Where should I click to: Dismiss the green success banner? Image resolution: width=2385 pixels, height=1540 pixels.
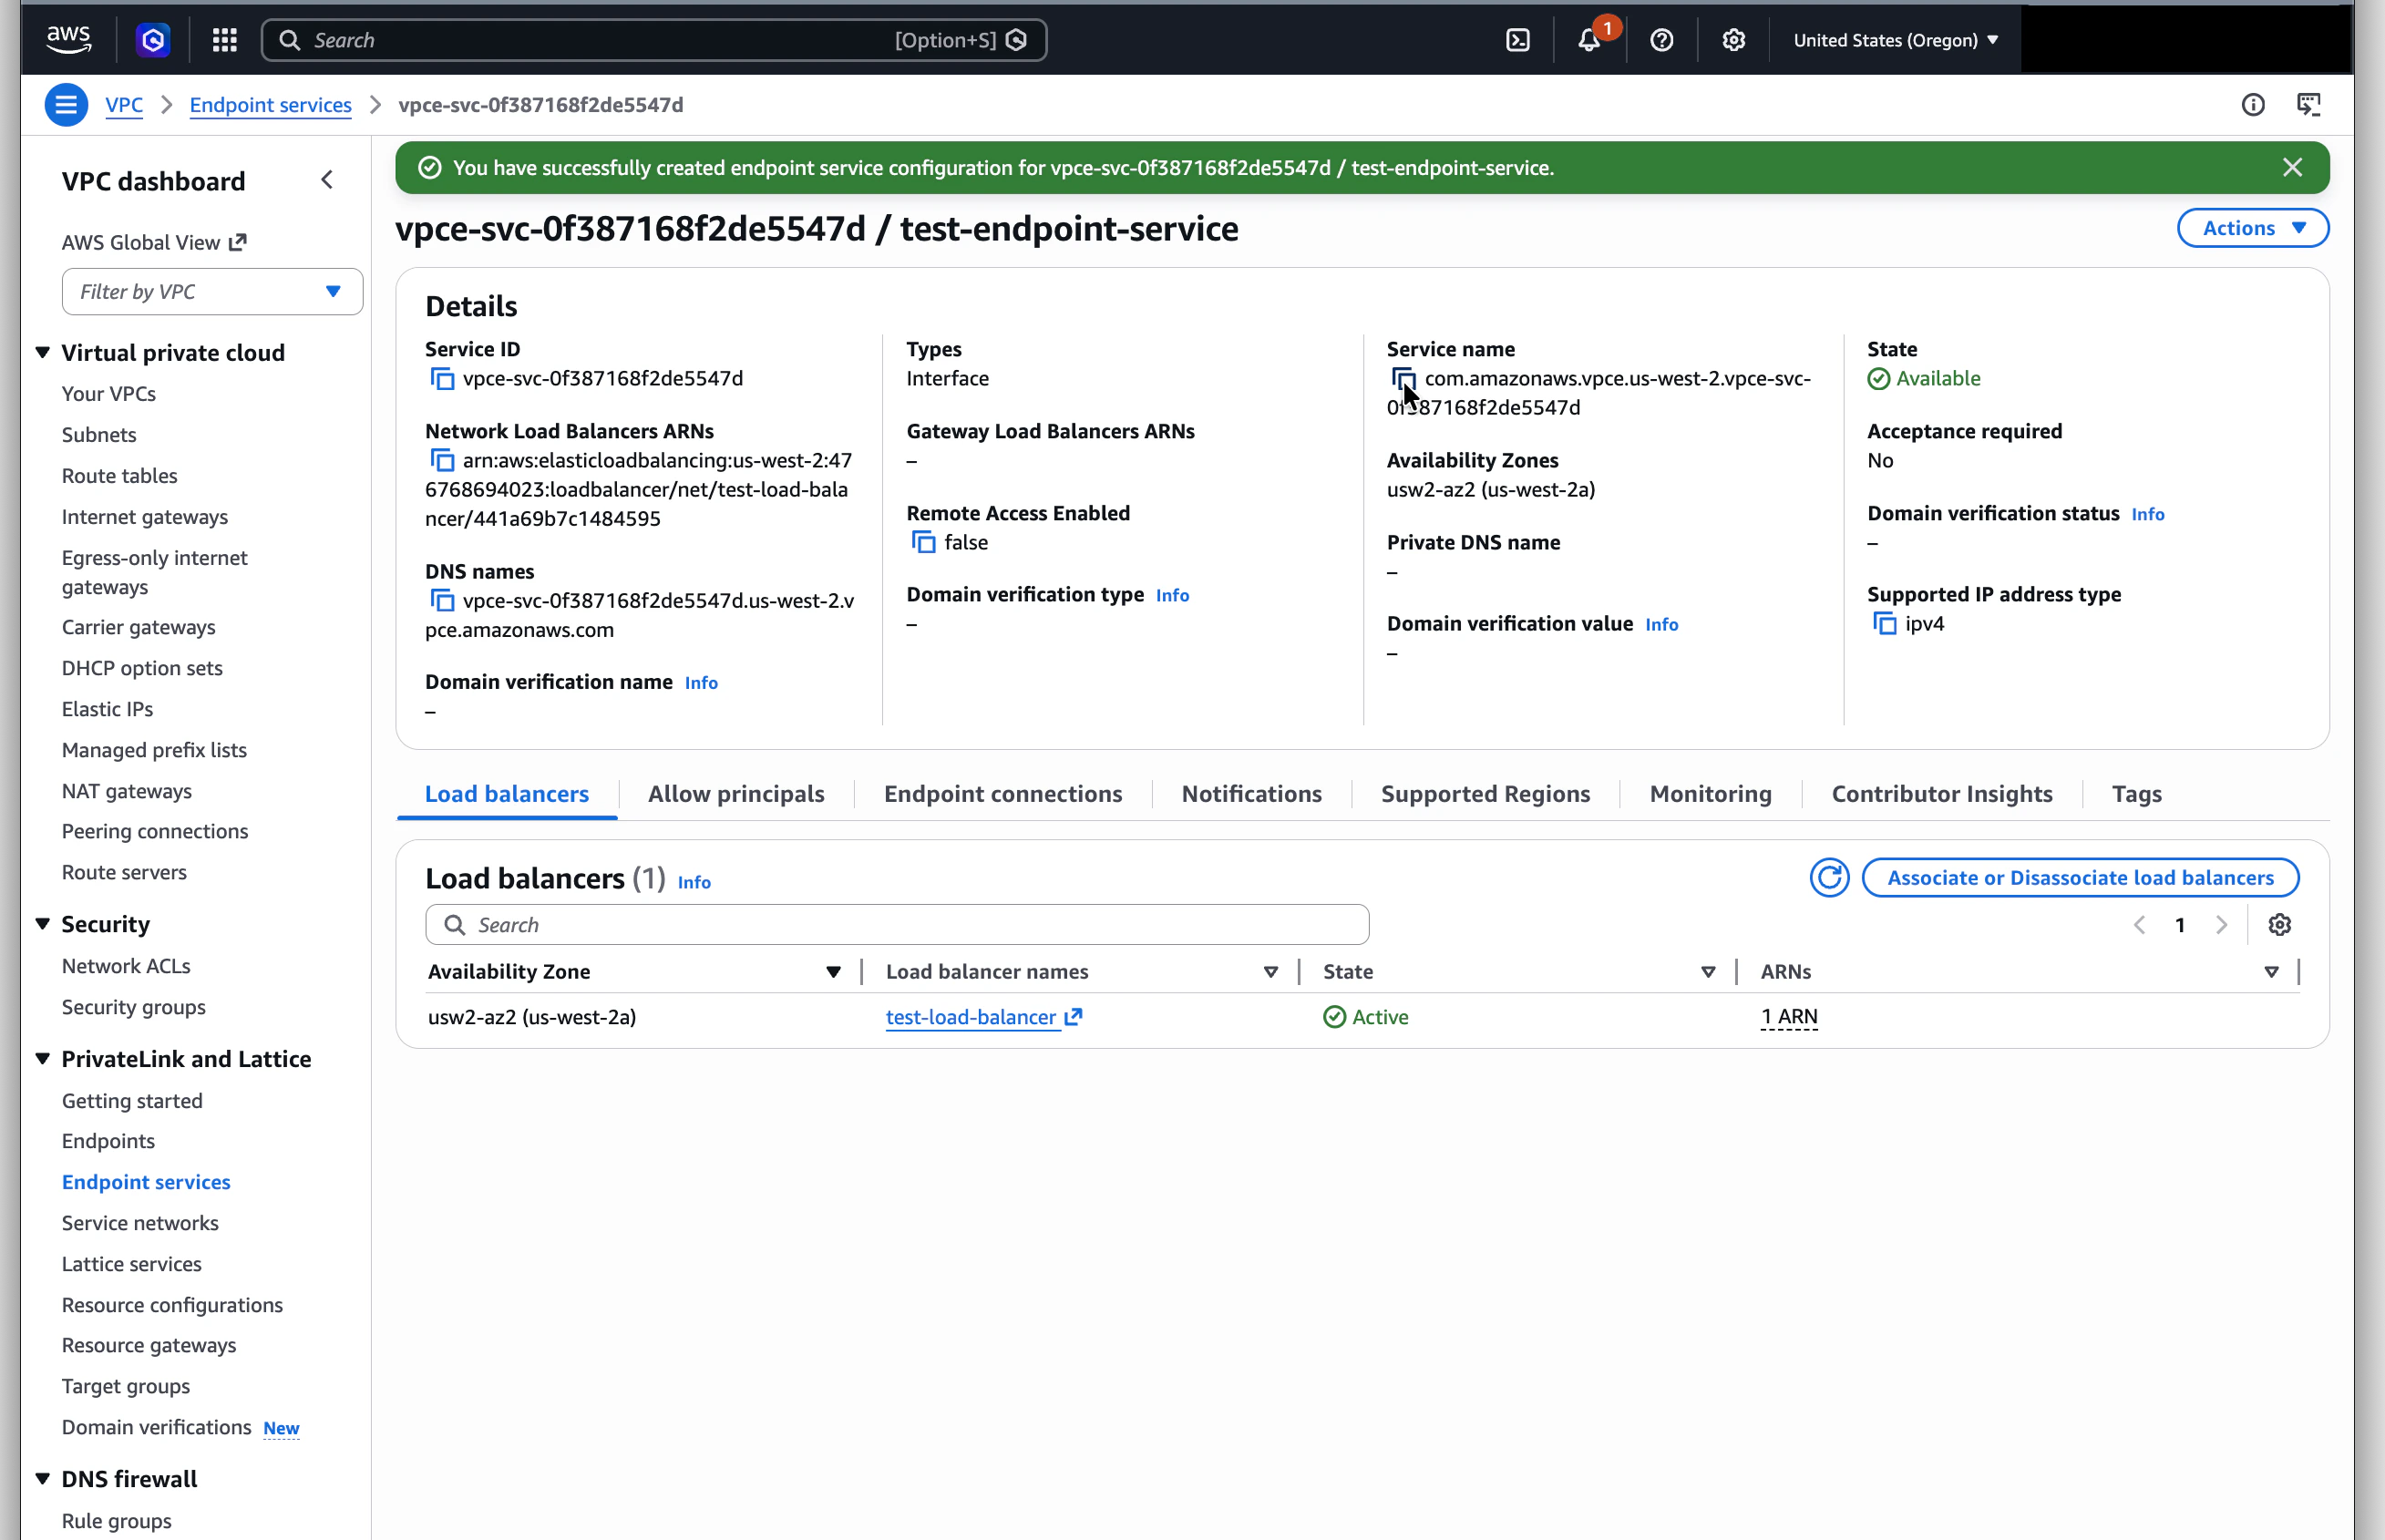pos(2292,167)
